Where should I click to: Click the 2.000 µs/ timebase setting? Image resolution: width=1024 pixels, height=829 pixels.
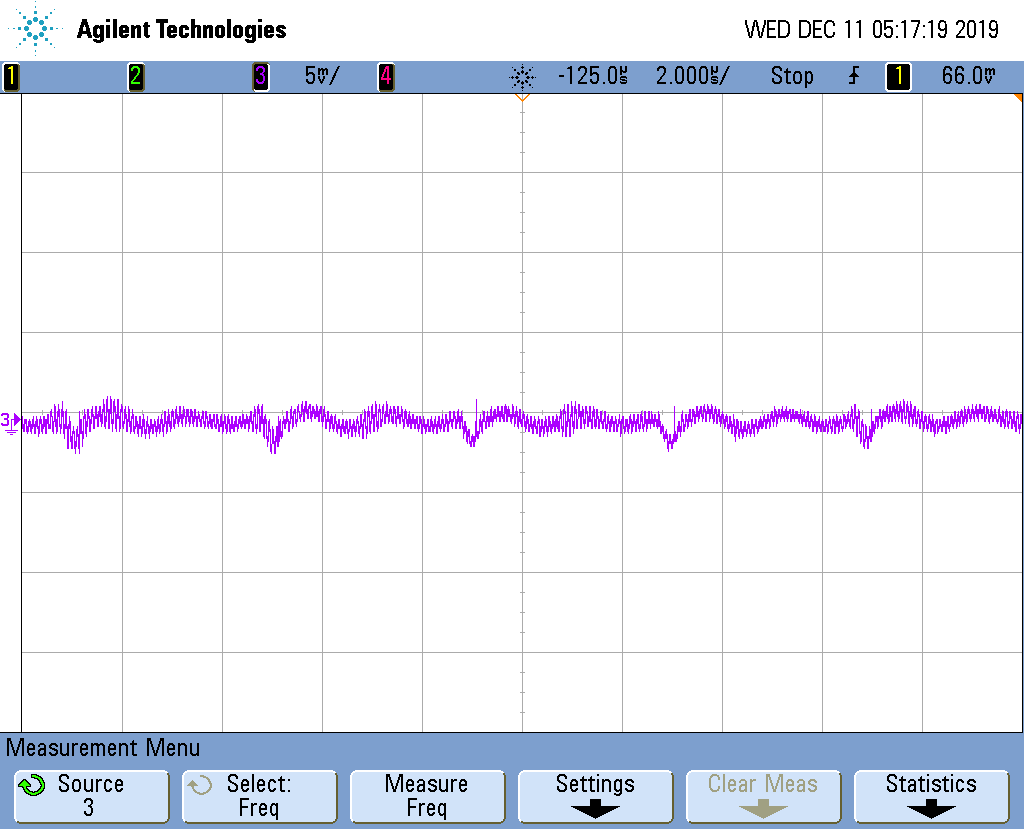[692, 76]
